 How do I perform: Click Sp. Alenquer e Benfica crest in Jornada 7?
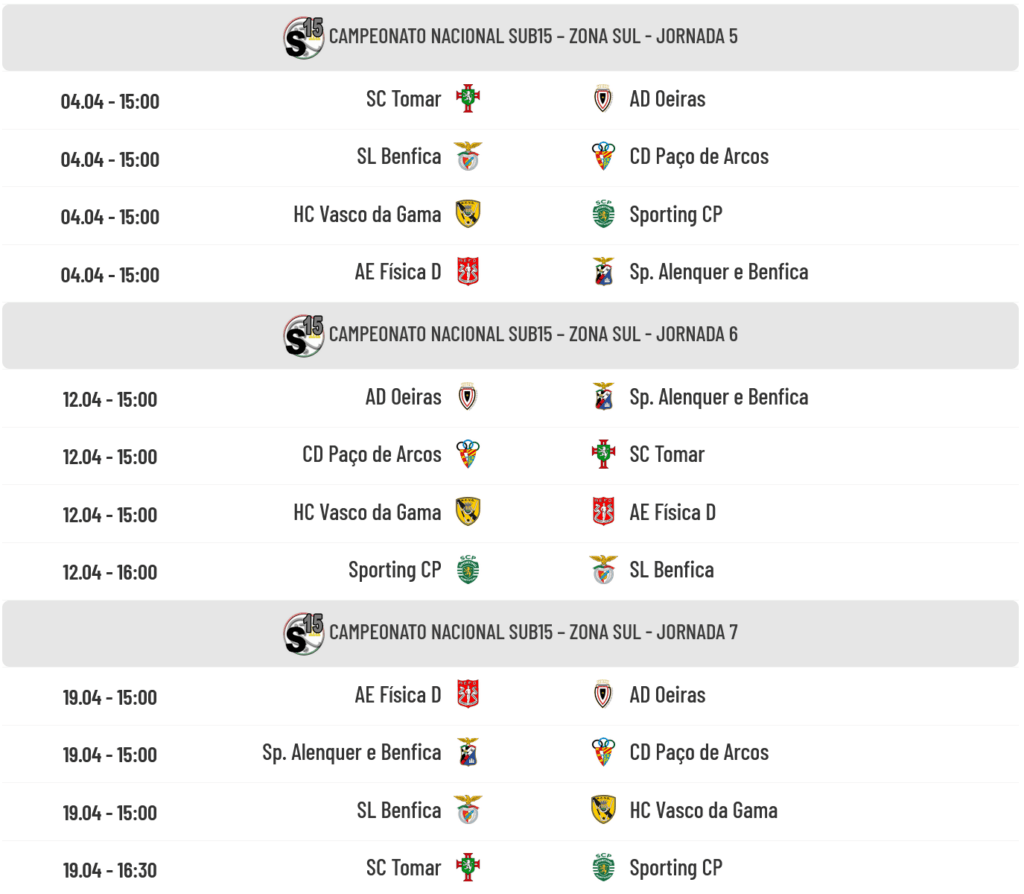[467, 752]
